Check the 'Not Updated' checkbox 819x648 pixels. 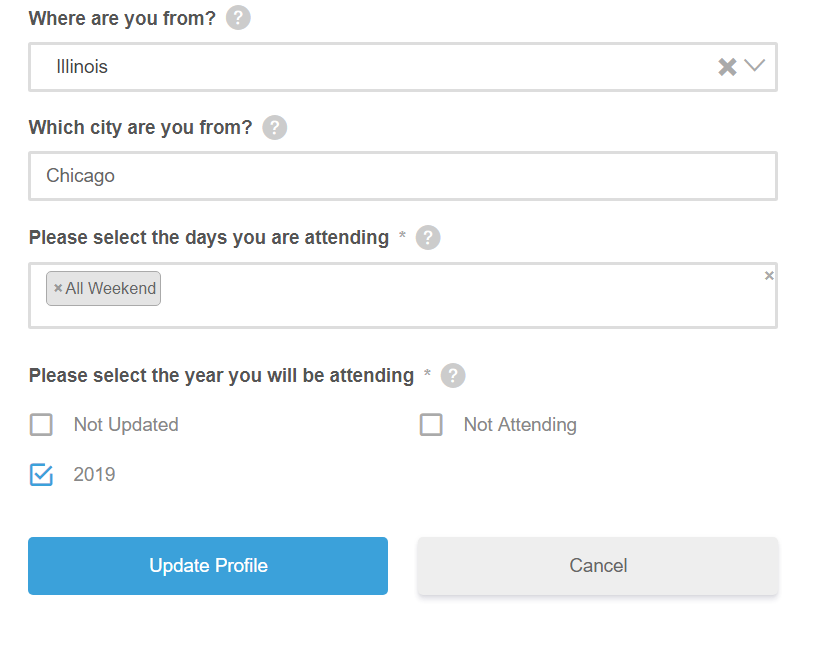(x=41, y=425)
